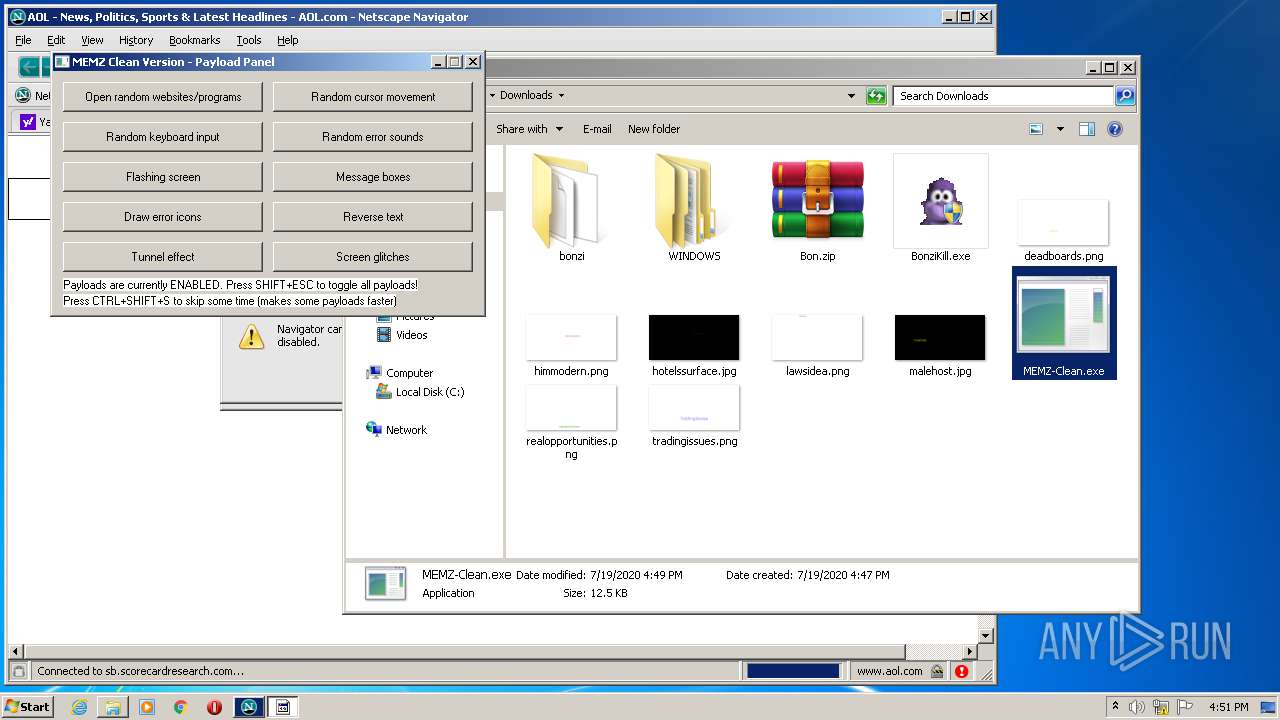This screenshot has width=1280, height=720.
Task: Open Google Chrome from the taskbar
Action: click(x=180, y=707)
